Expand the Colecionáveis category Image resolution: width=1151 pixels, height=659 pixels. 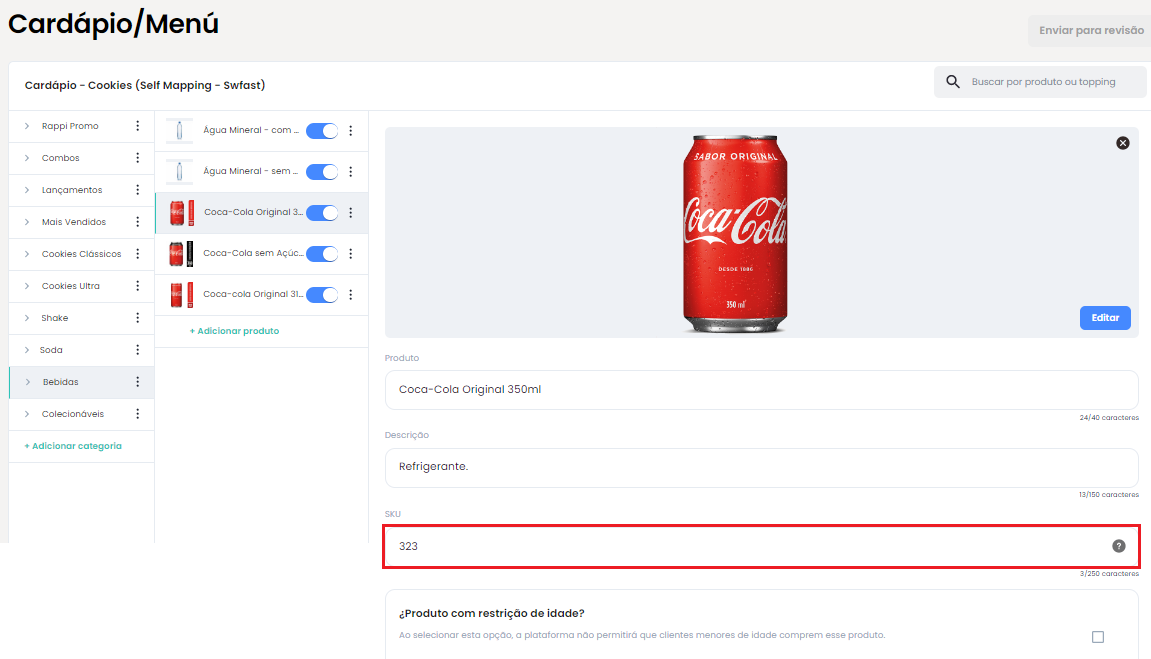click(x=27, y=414)
